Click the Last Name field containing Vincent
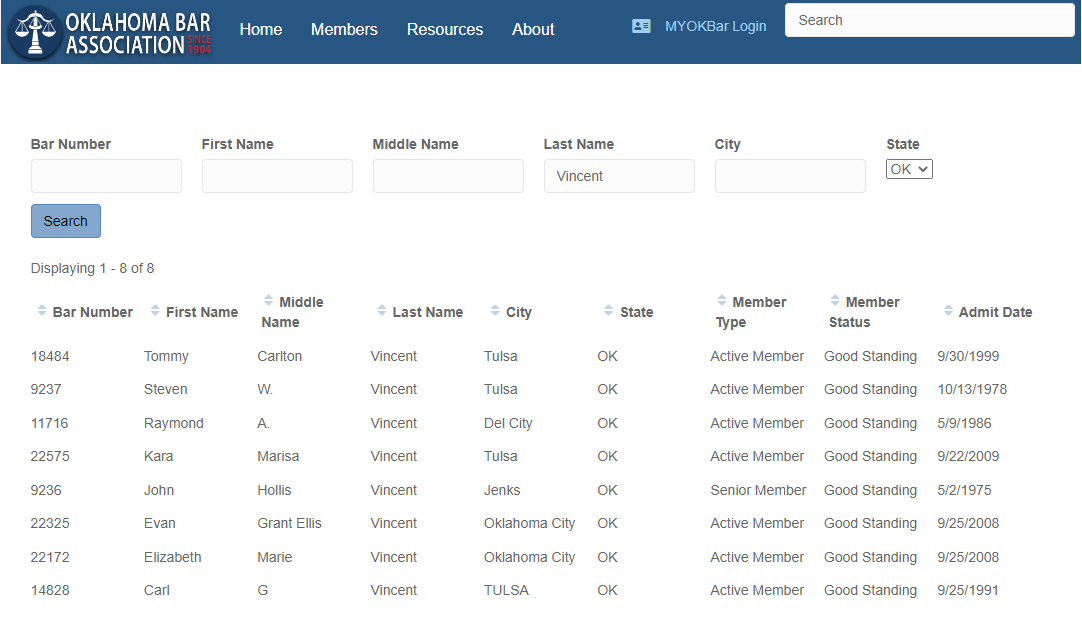The width and height of the screenshot is (1082, 623). (620, 176)
